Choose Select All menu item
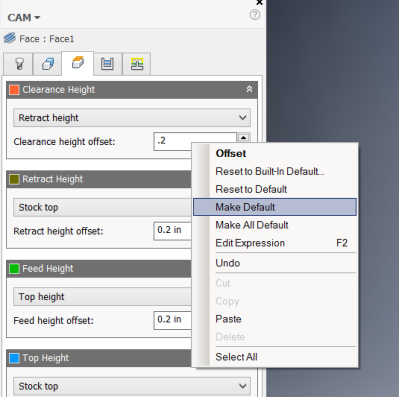Screen dimensions: 399x398 [275, 357]
